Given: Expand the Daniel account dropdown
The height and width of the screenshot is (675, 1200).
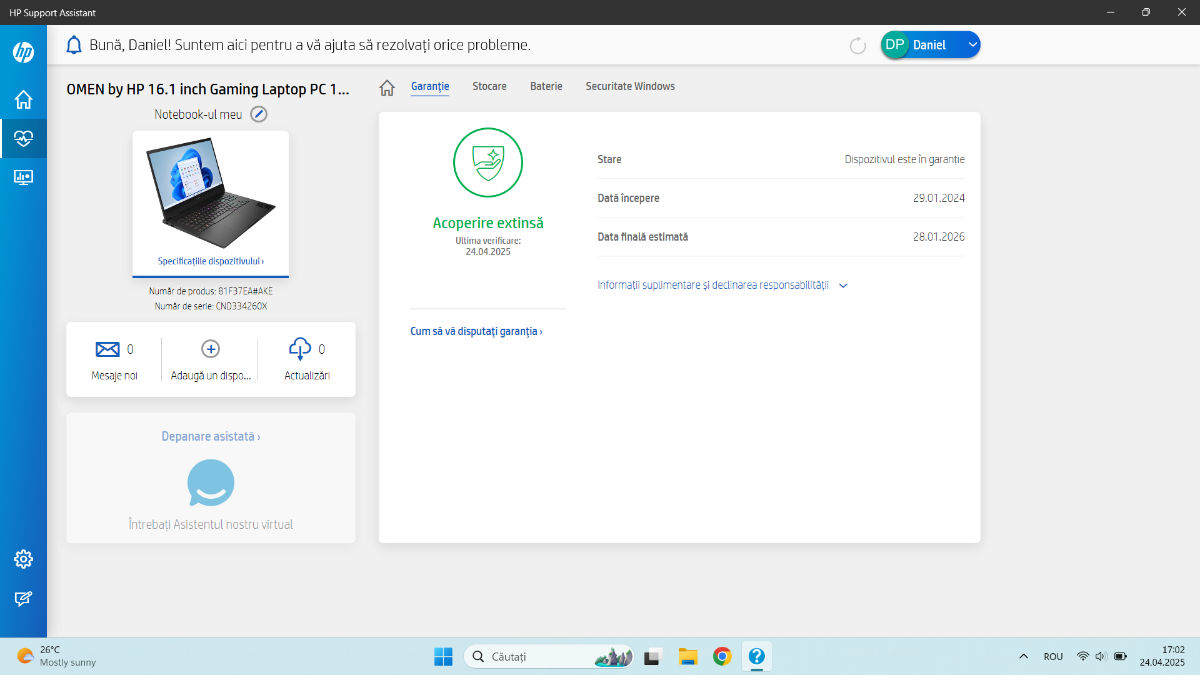Looking at the screenshot, I should click(972, 45).
